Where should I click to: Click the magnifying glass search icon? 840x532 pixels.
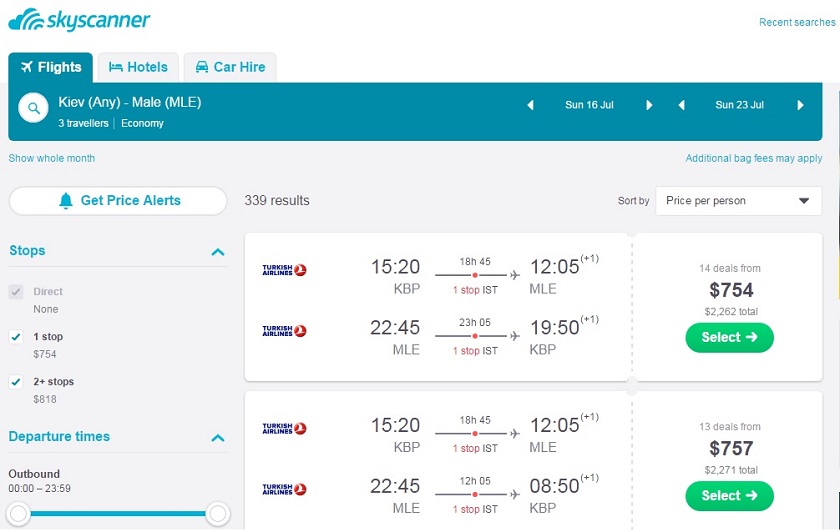(x=33, y=109)
